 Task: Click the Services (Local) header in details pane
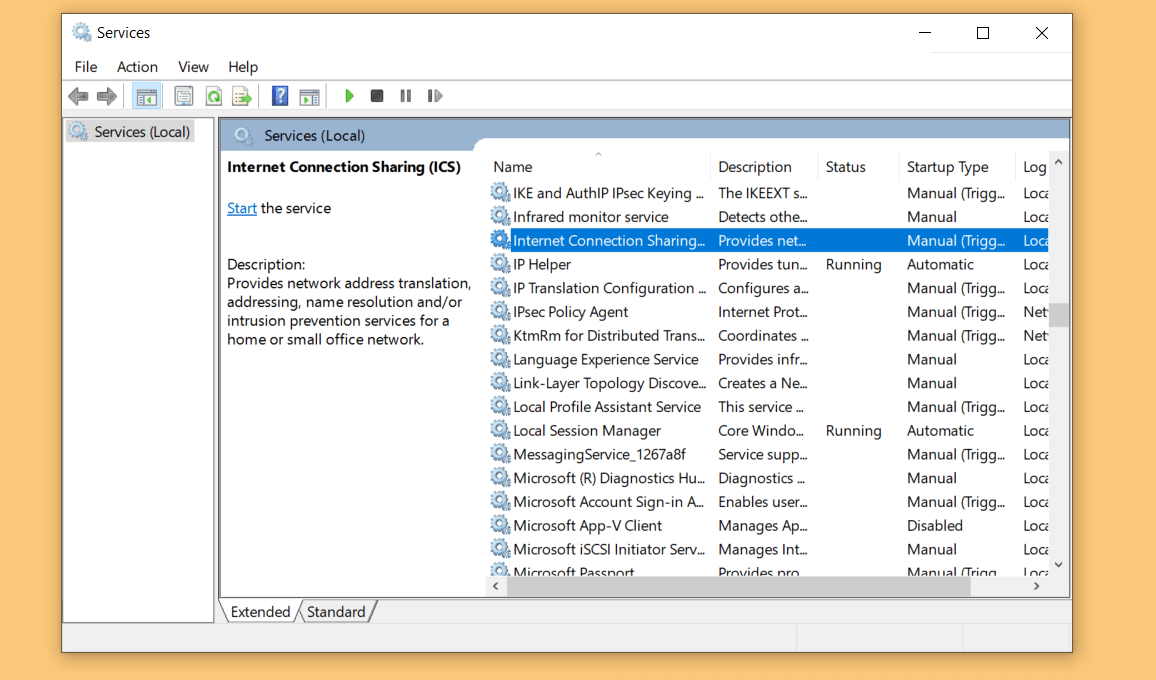pos(314,136)
